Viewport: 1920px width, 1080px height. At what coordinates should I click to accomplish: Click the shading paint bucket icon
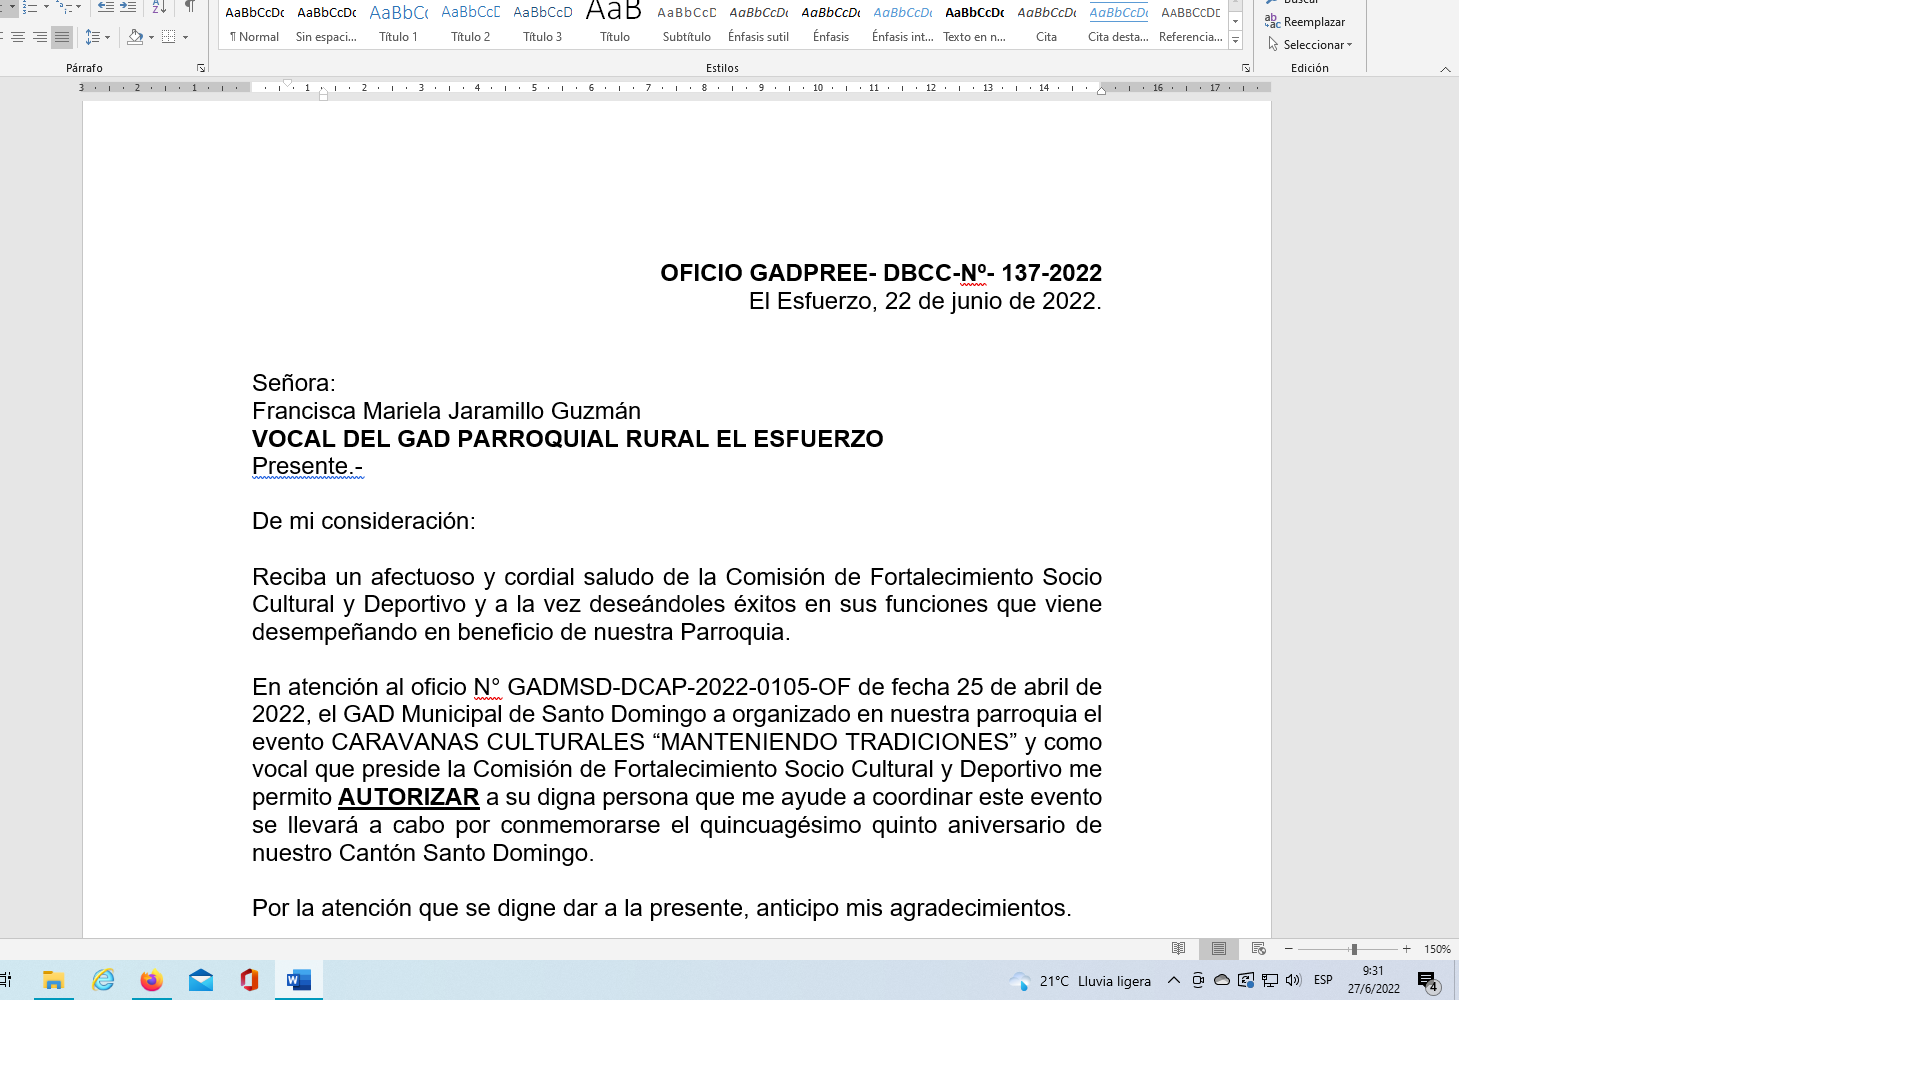coord(135,37)
